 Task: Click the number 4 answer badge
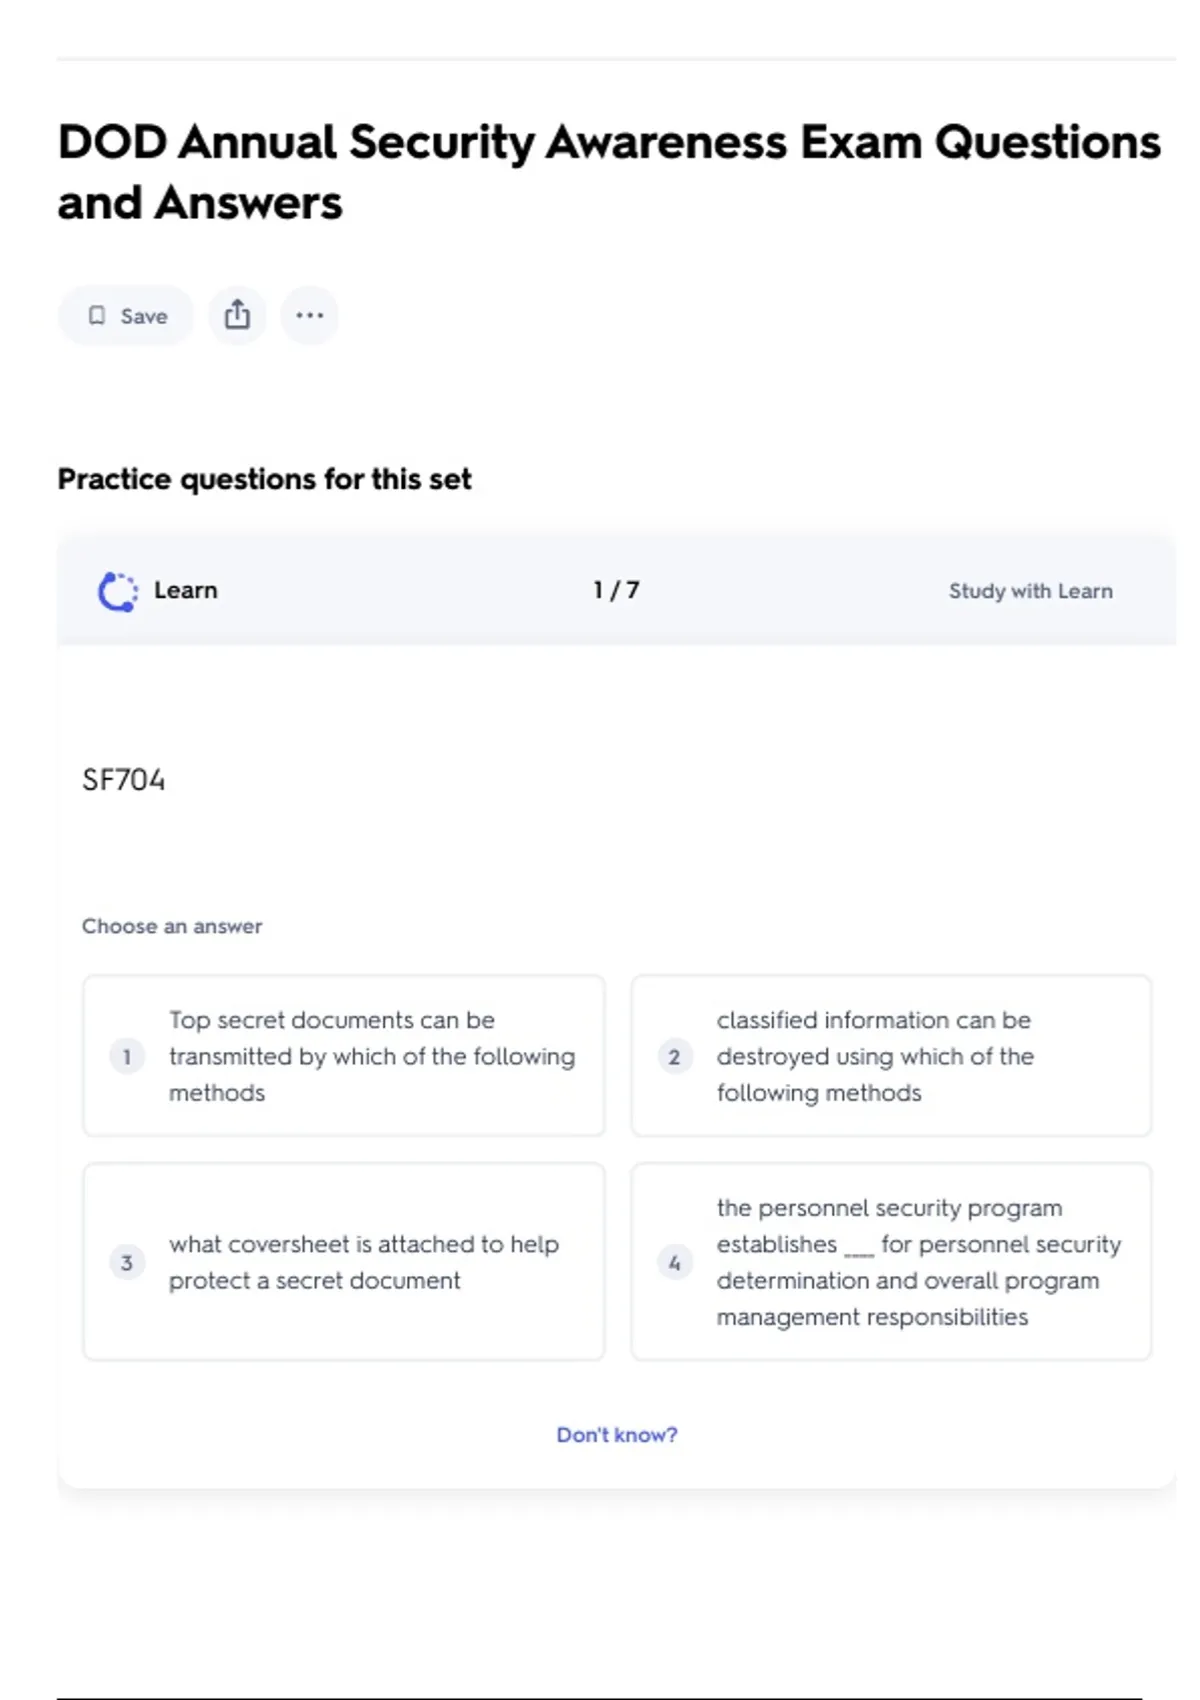[x=674, y=1263]
